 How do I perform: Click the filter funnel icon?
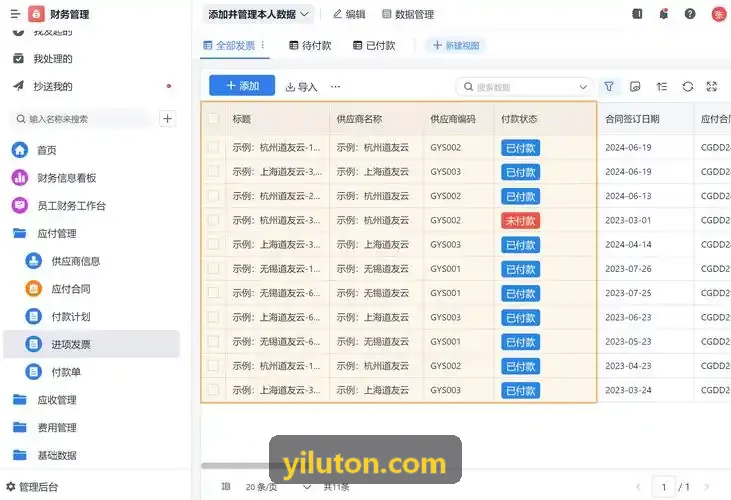(609, 86)
